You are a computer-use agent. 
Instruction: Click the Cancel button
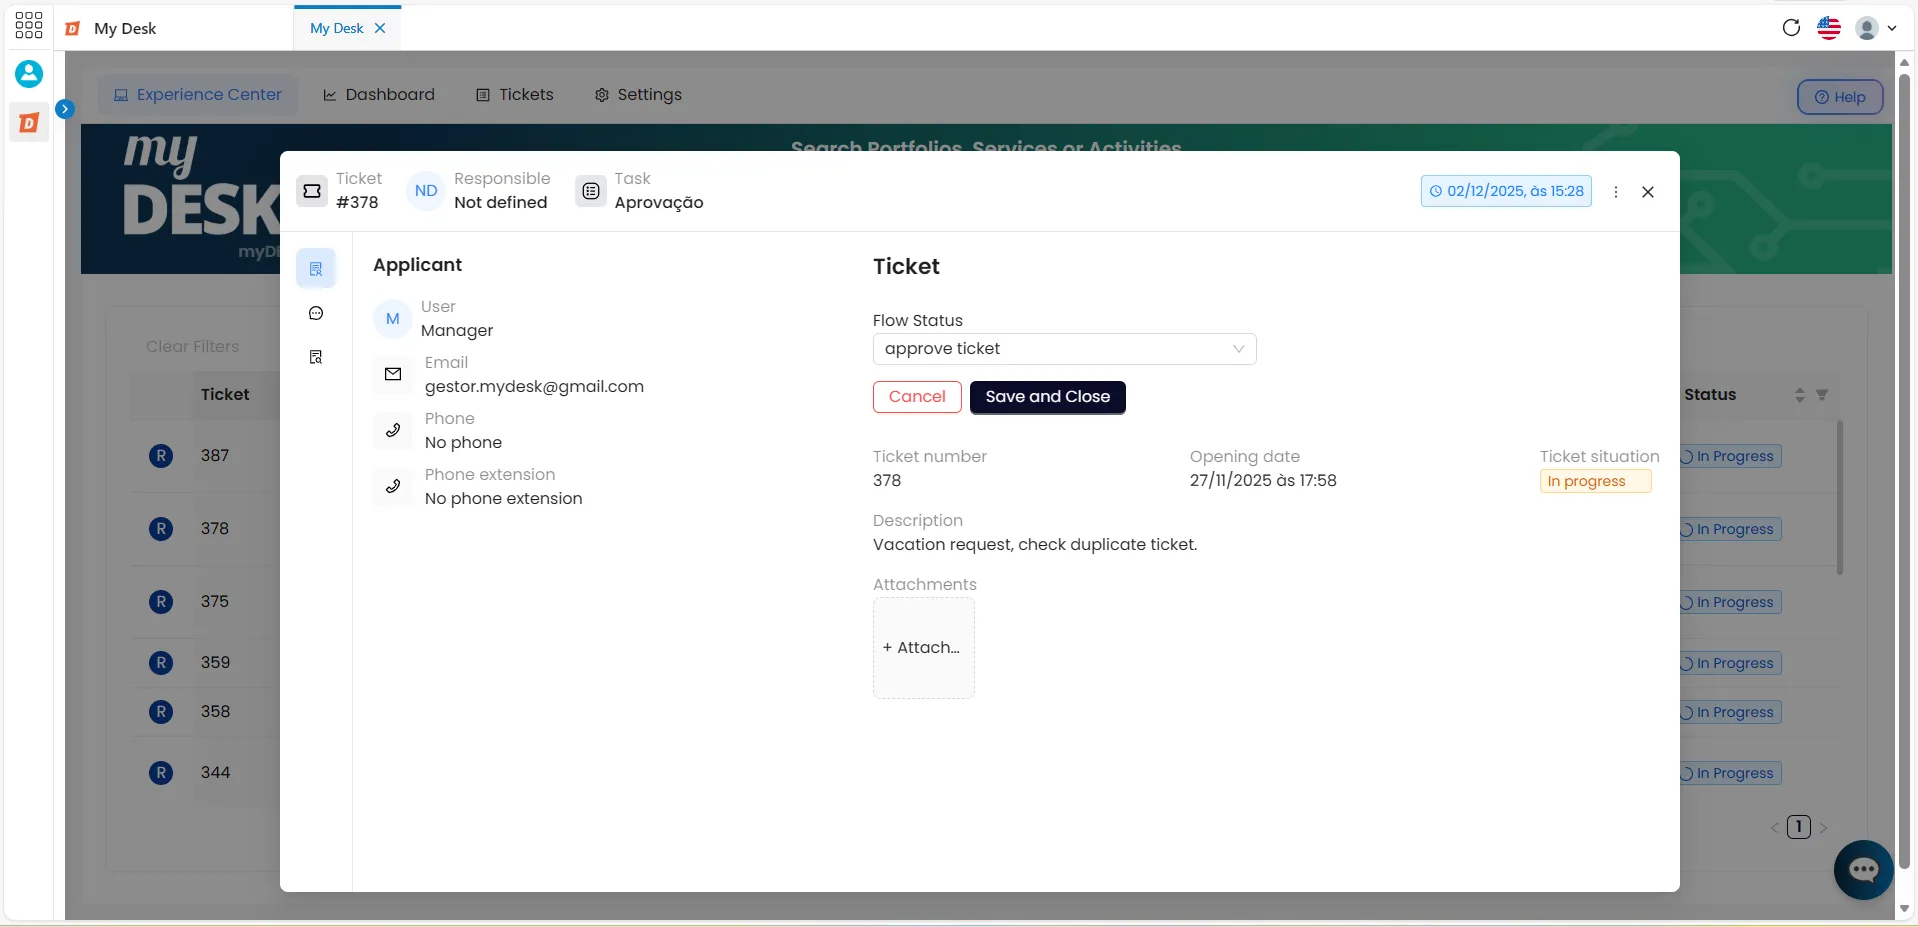(917, 397)
